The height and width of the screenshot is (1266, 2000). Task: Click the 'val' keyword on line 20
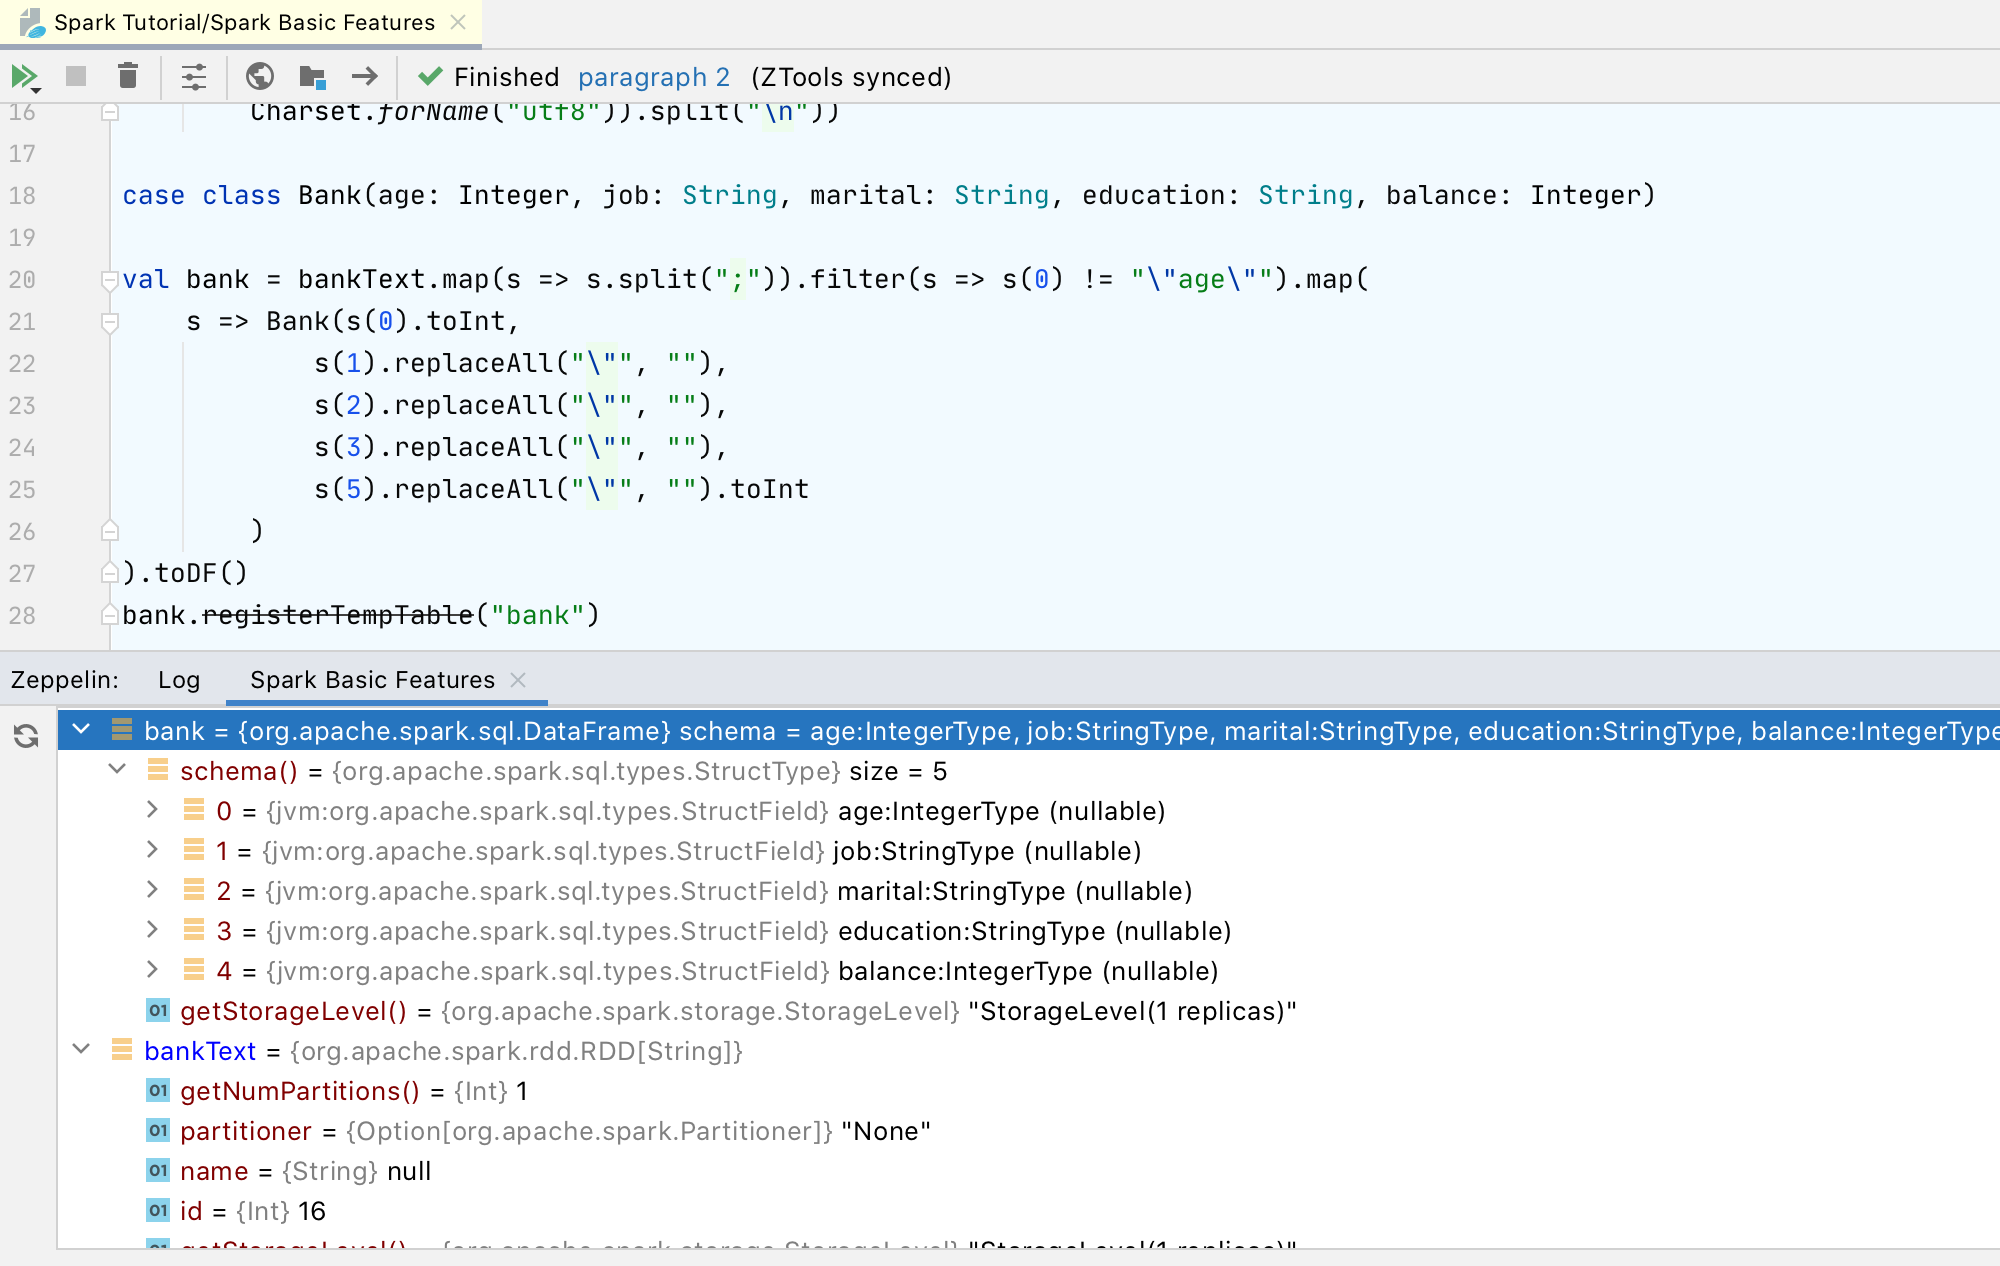pos(146,279)
